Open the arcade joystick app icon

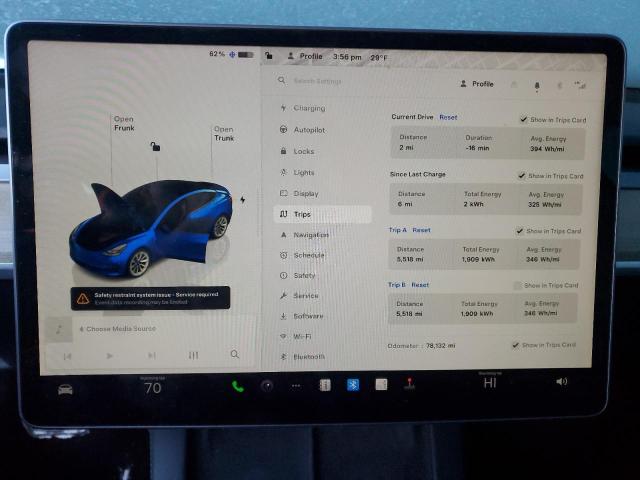click(x=409, y=384)
